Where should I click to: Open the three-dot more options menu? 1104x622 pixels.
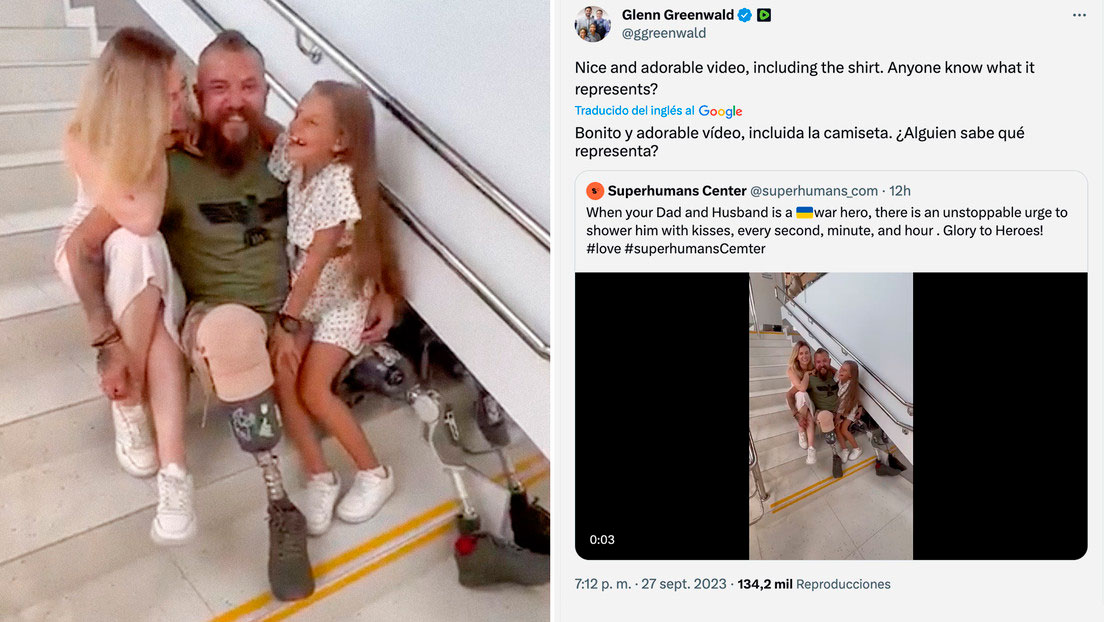[1079, 15]
